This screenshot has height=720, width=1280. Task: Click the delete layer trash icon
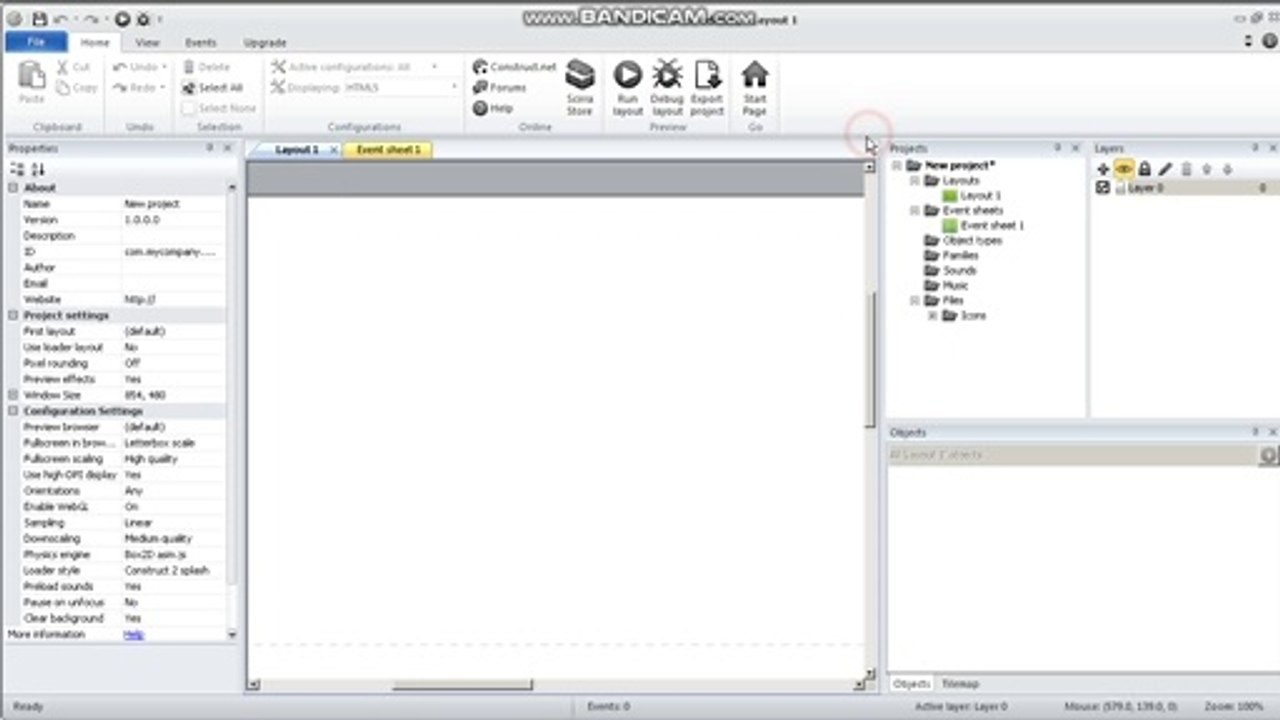pyautogui.click(x=1187, y=169)
